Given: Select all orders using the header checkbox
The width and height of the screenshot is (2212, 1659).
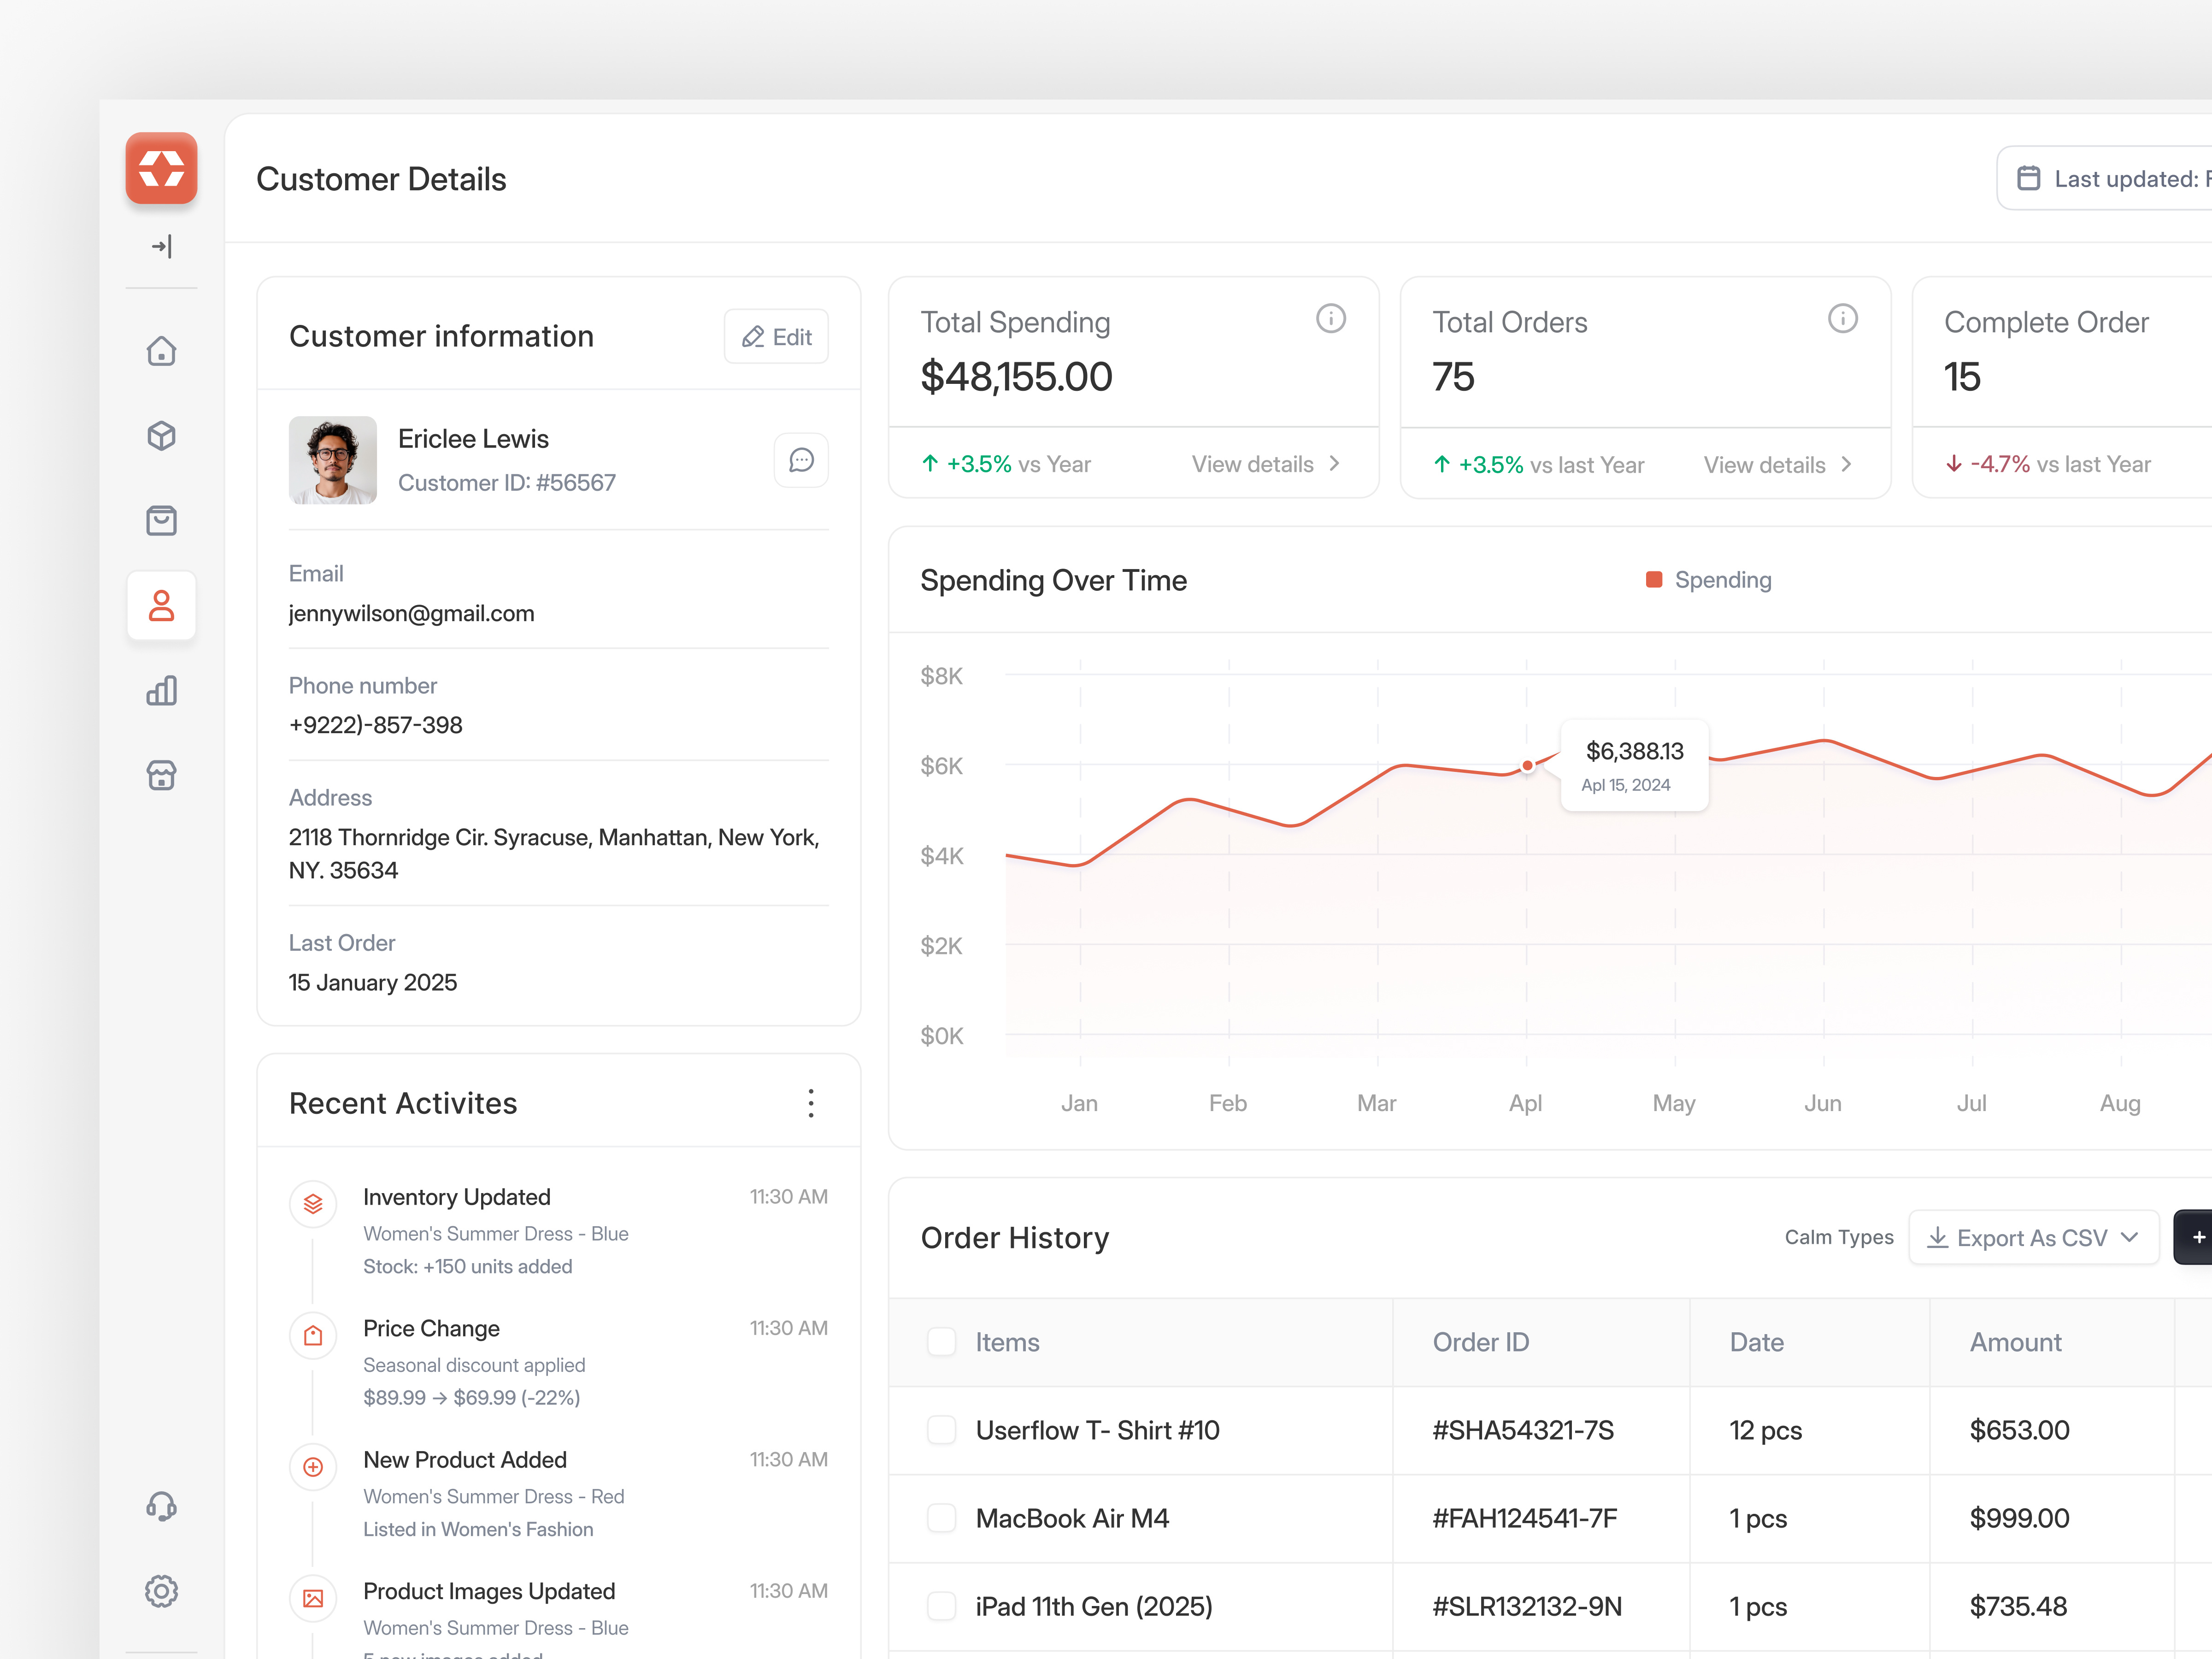Looking at the screenshot, I should coord(941,1342).
